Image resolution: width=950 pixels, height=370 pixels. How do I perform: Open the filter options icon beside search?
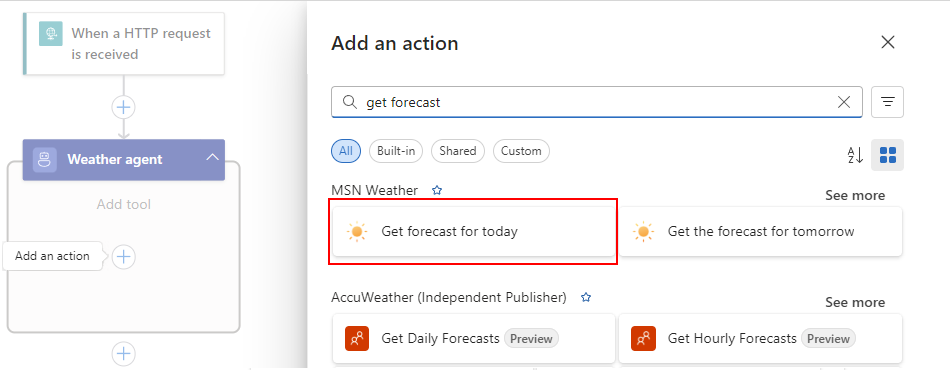click(888, 102)
